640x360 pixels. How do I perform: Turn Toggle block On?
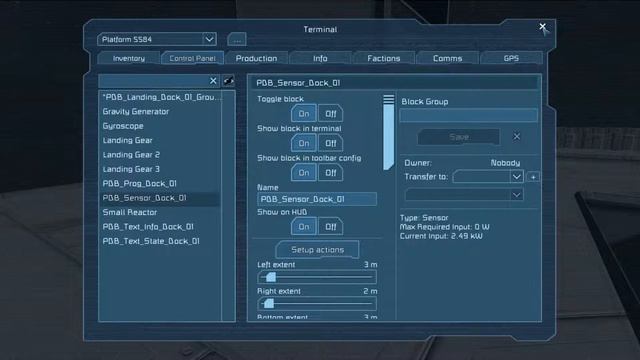[x=304, y=113]
